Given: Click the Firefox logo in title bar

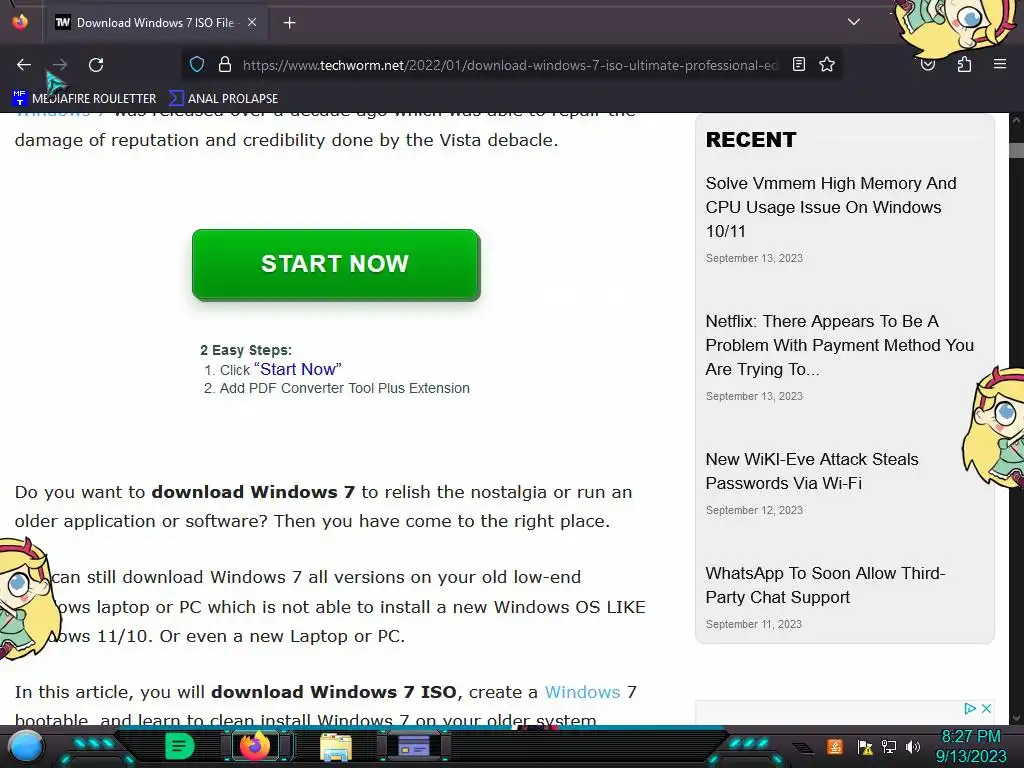Looking at the screenshot, I should click(x=20, y=22).
